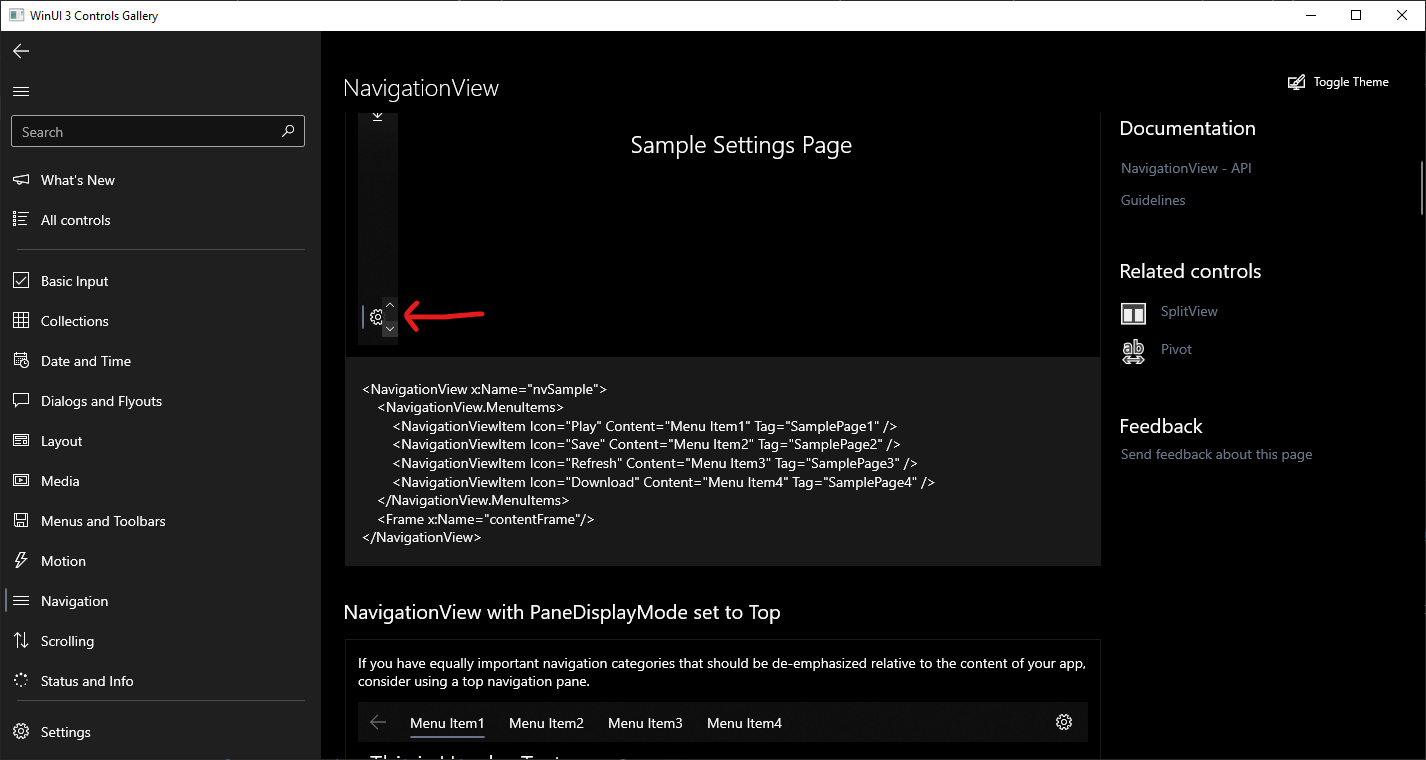Click Send feedback about this page
This screenshot has width=1426, height=760.
coord(1216,454)
